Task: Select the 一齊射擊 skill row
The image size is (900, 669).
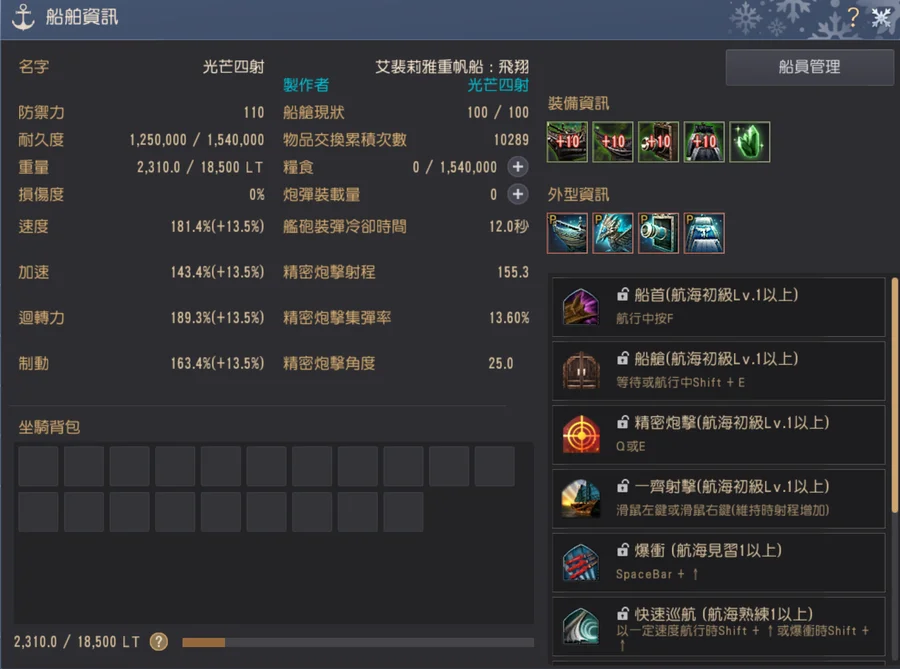Action: 719,499
